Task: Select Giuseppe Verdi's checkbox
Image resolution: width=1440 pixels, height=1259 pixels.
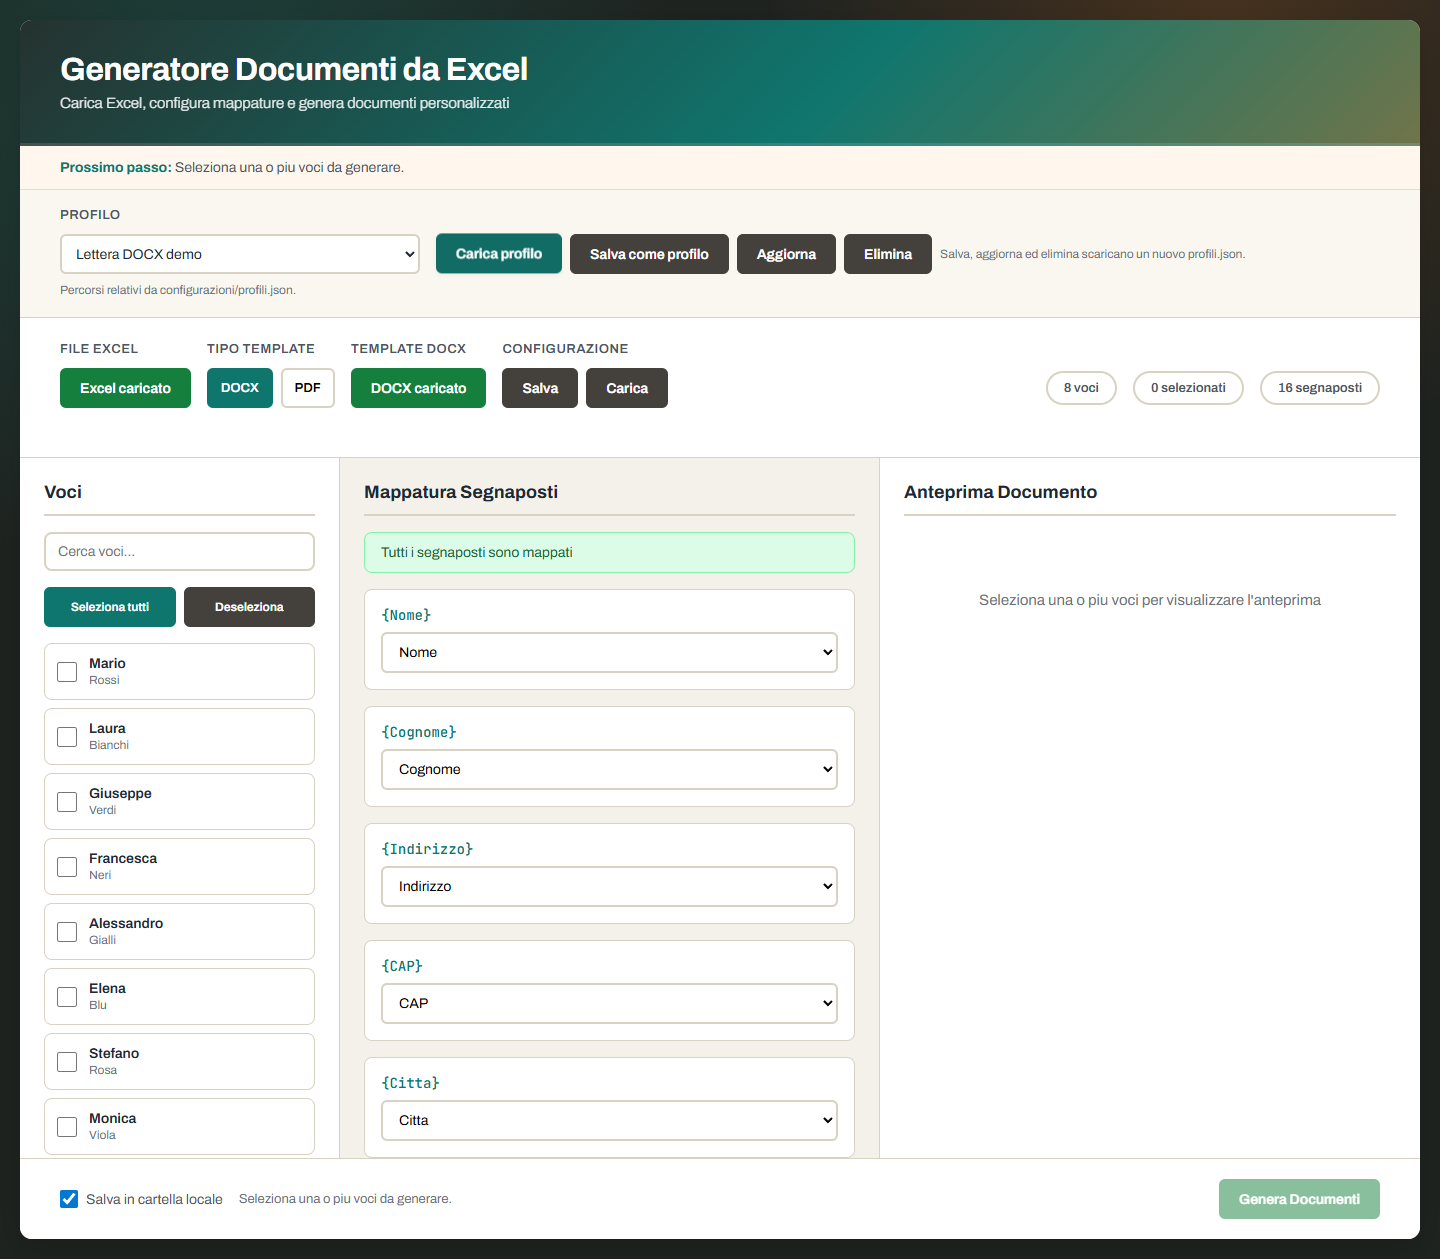Action: 67,802
